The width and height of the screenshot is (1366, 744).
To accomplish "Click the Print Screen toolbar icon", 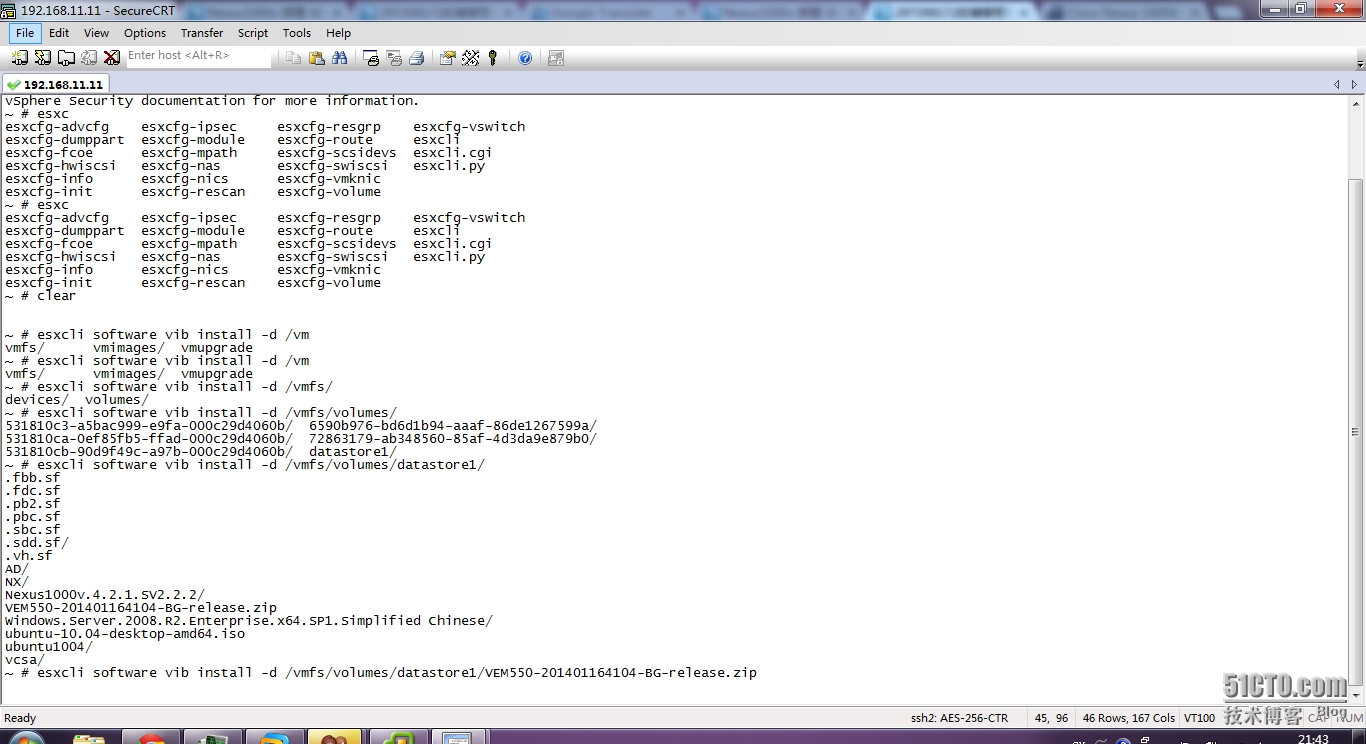I will (x=371, y=58).
